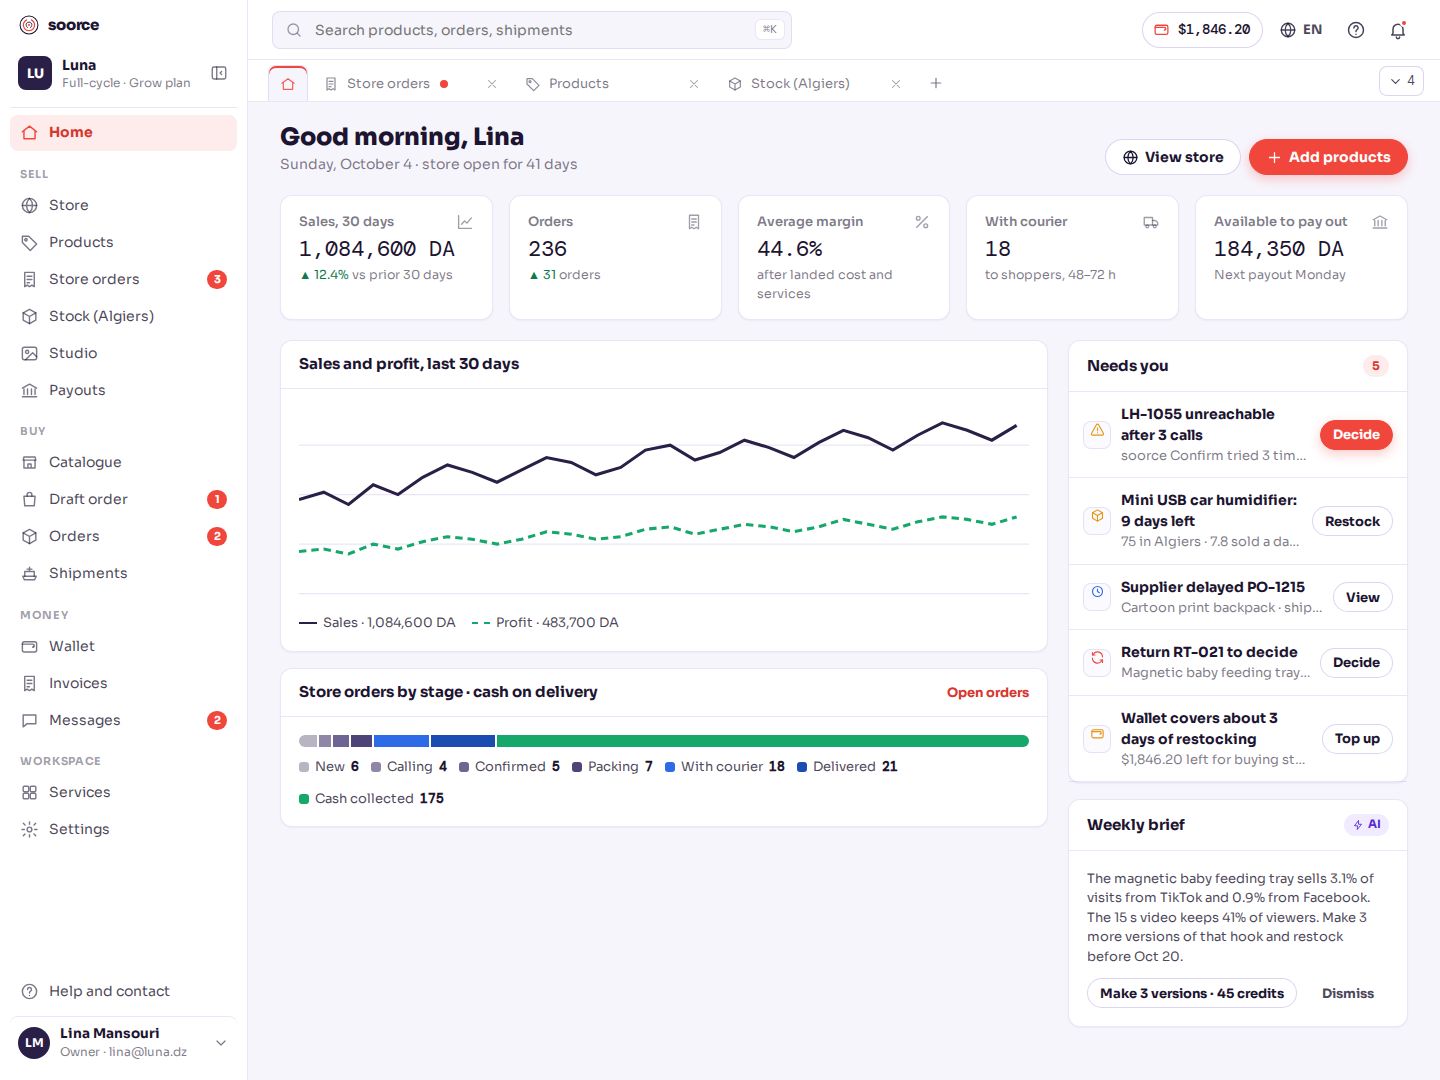Image resolution: width=1440 pixels, height=1080 pixels.
Task: Expand the tab count dropdown showing 4
Action: (x=1401, y=81)
